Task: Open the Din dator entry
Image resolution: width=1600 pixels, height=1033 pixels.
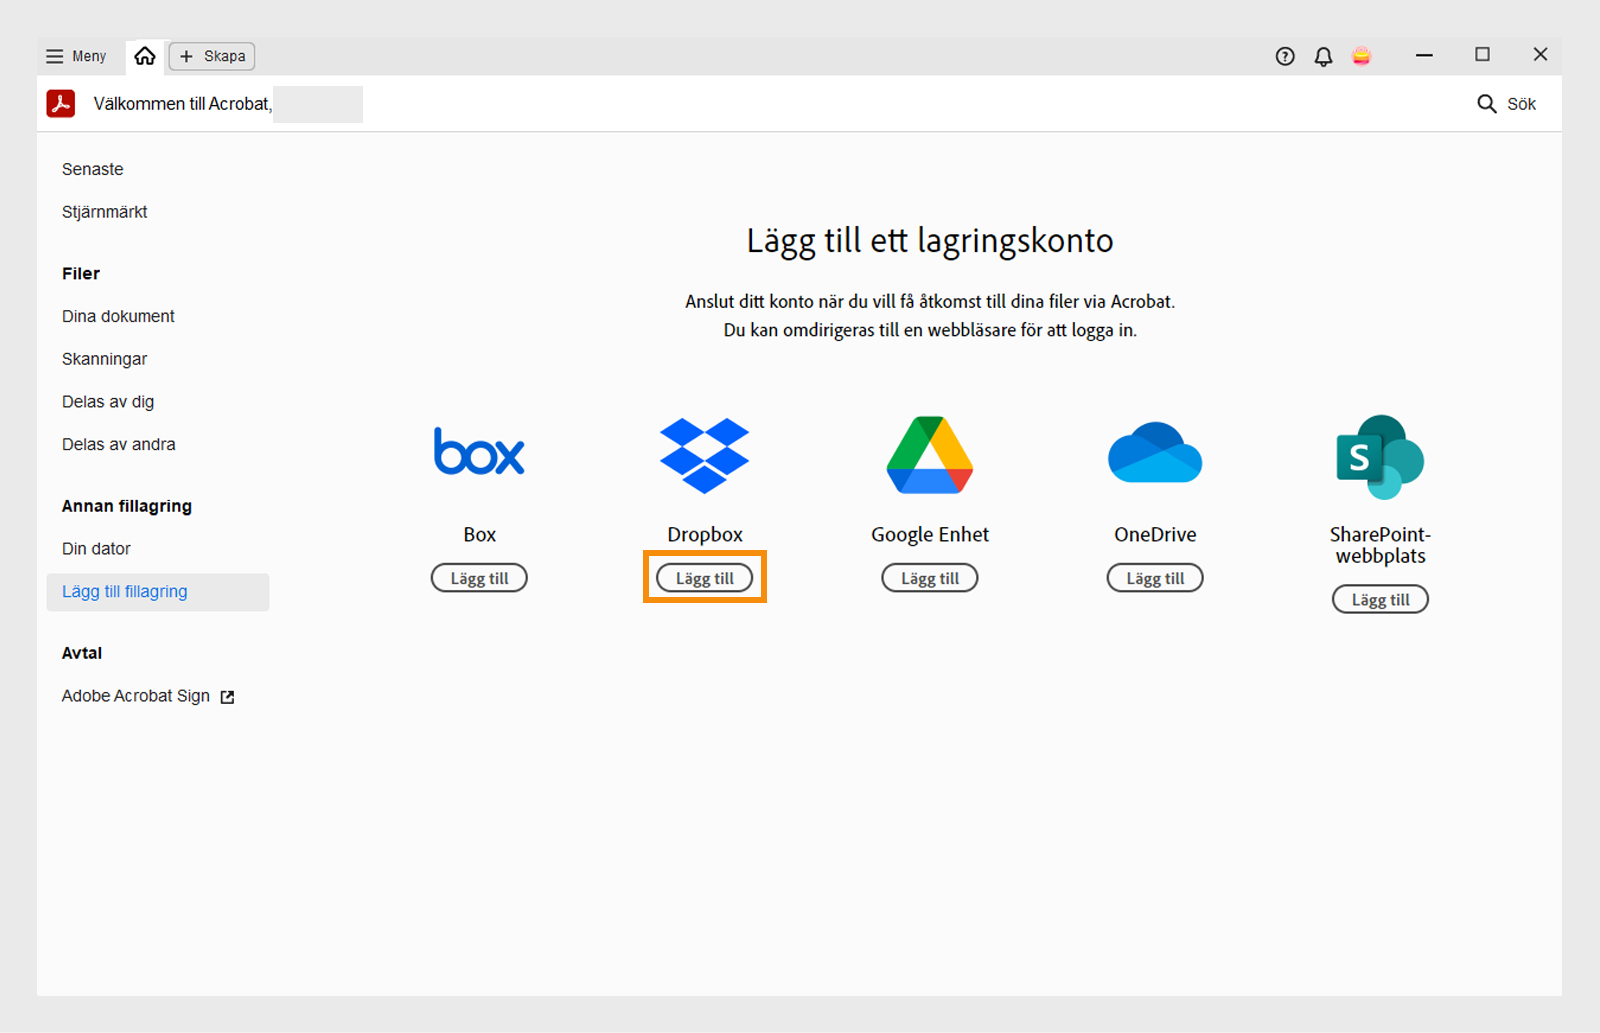Action: point(96,548)
